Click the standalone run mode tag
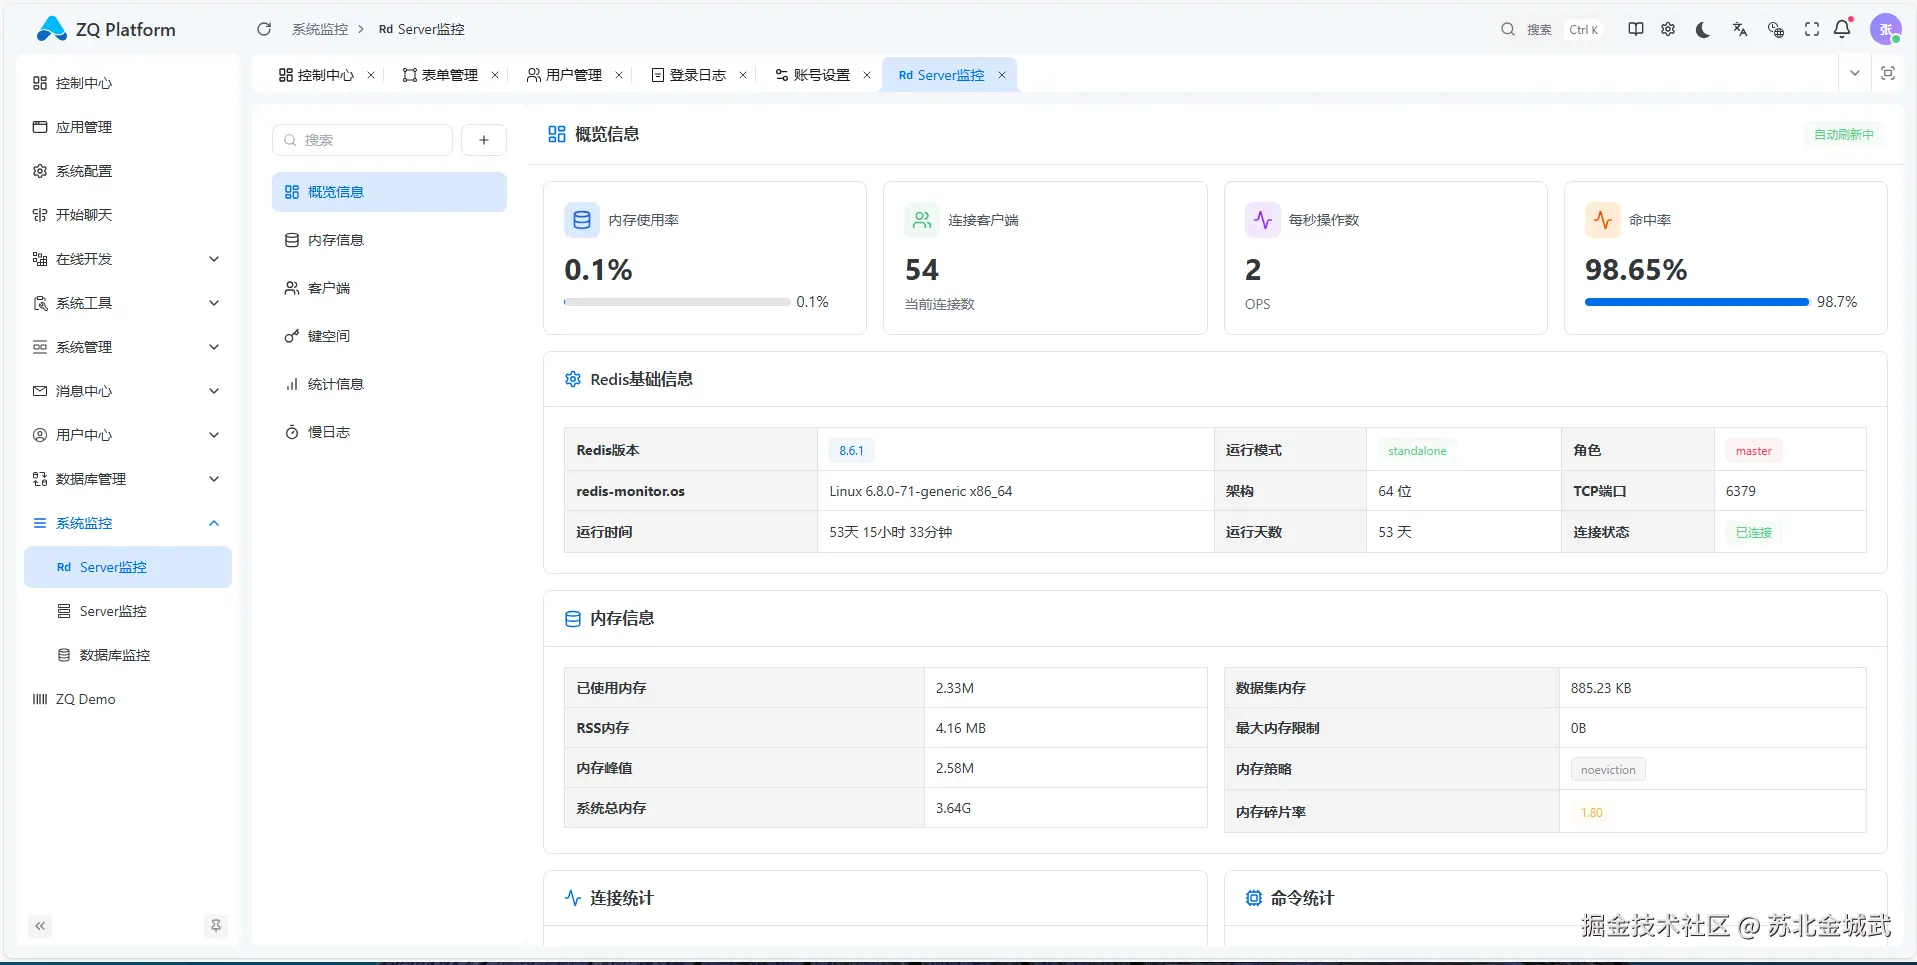The width and height of the screenshot is (1917, 965). pyautogui.click(x=1417, y=451)
